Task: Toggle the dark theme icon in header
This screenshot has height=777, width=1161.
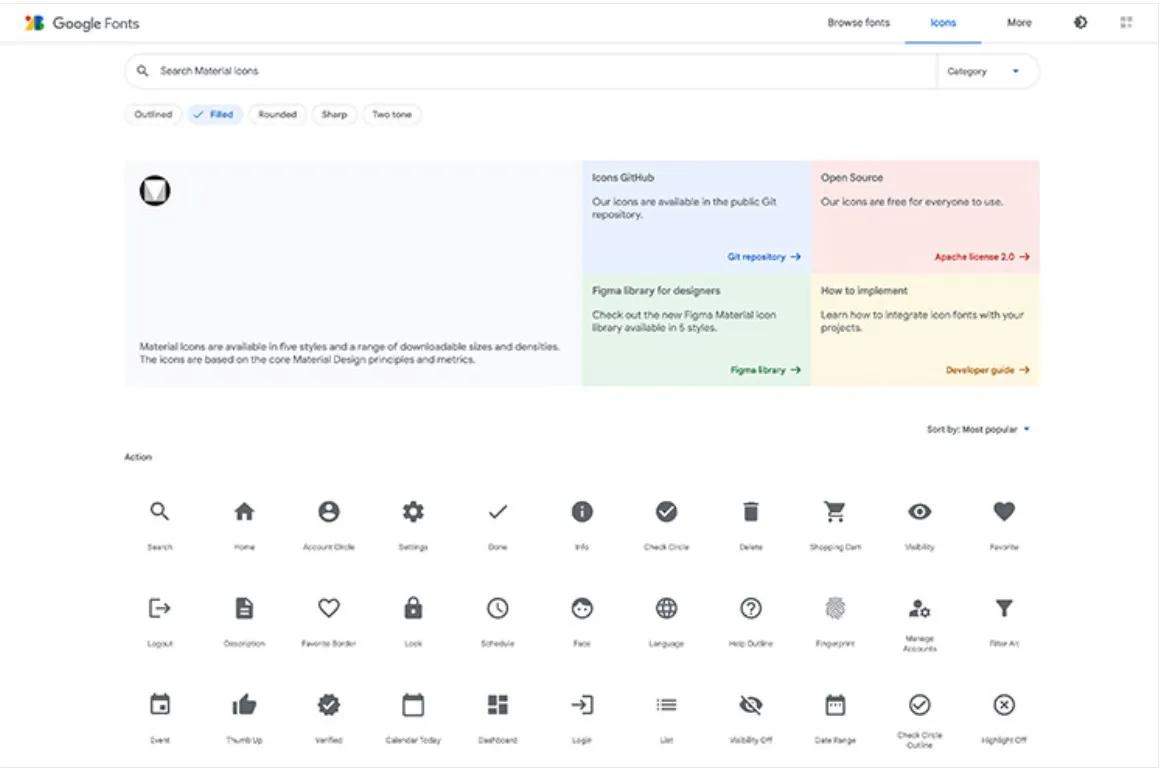Action: click(x=1081, y=22)
